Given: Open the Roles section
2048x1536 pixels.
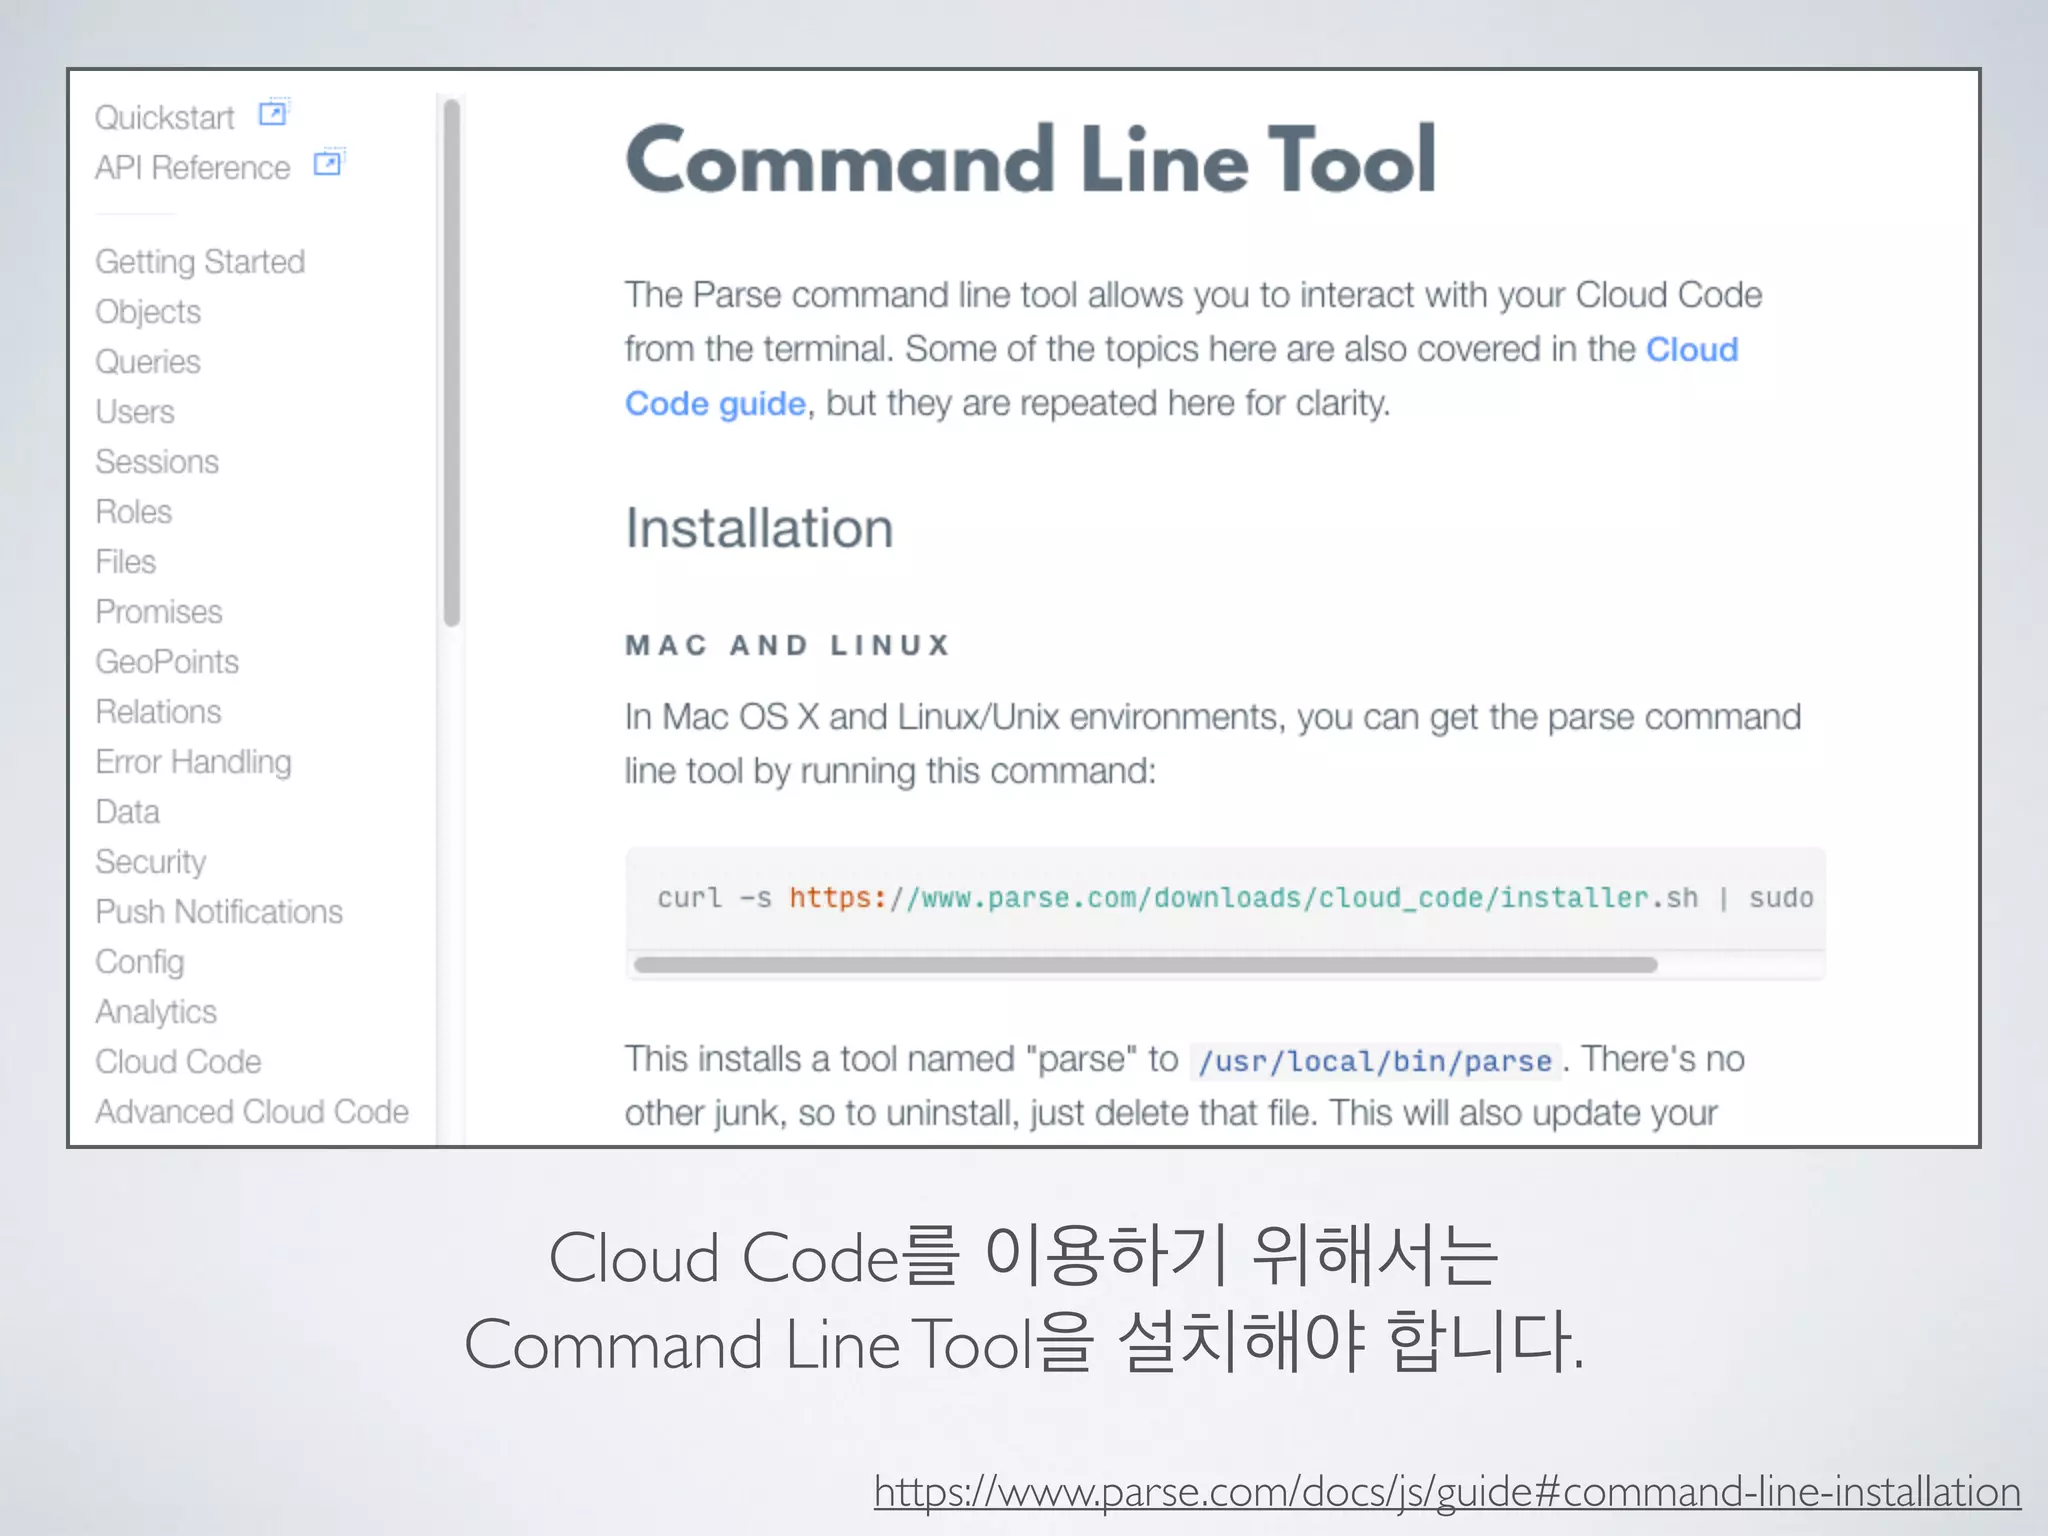Looking at the screenshot, I should [134, 512].
